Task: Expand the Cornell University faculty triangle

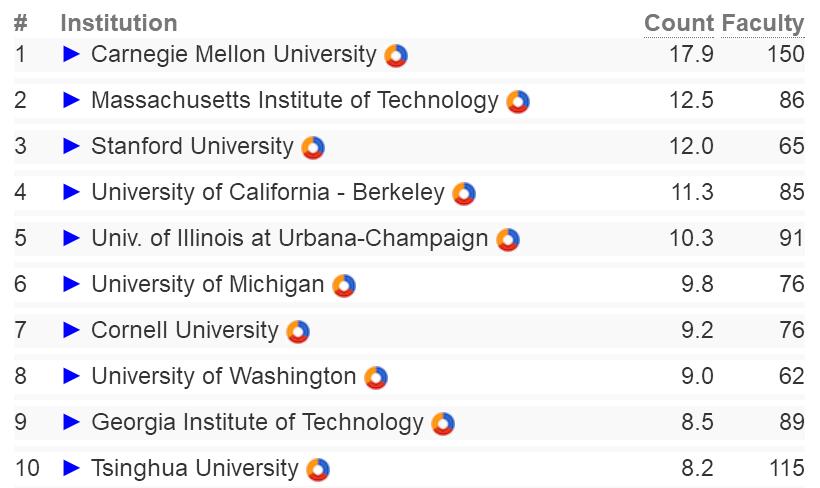Action: pyautogui.click(x=71, y=330)
